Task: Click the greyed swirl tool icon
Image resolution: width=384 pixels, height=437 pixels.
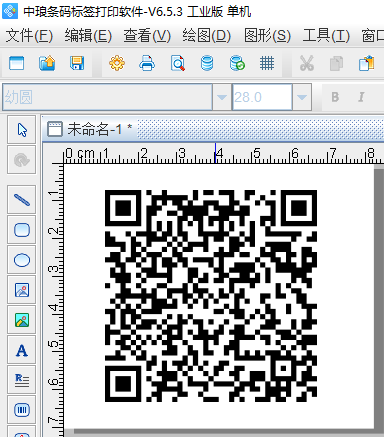Action: [x=22, y=160]
